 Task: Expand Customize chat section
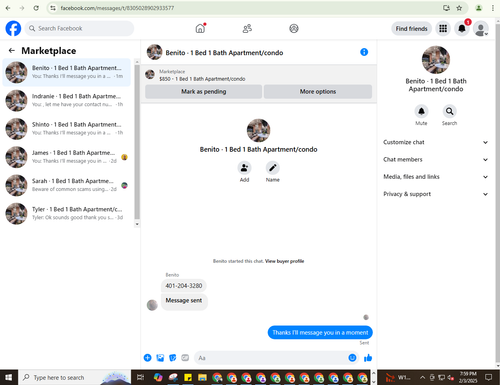(436, 142)
